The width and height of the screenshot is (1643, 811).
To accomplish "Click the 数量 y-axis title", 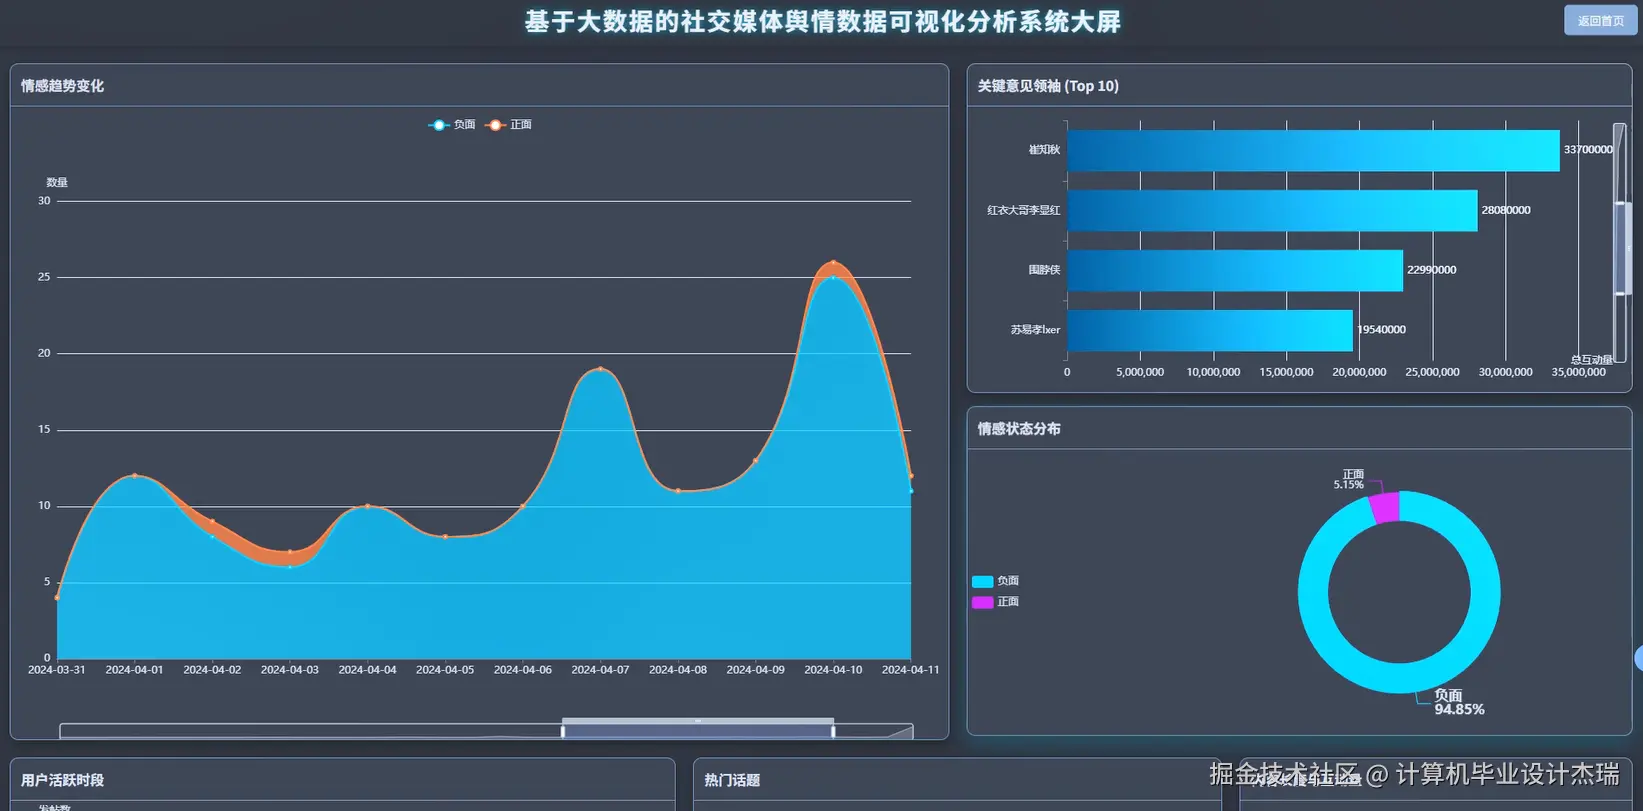I will click(57, 182).
